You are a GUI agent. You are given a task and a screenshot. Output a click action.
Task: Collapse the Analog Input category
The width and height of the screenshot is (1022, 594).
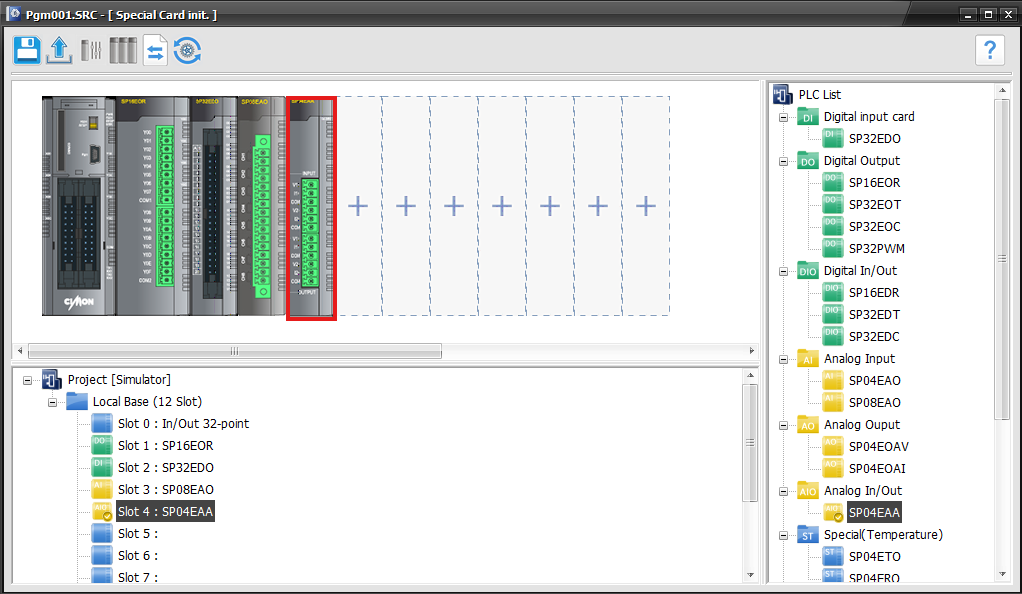(x=783, y=359)
